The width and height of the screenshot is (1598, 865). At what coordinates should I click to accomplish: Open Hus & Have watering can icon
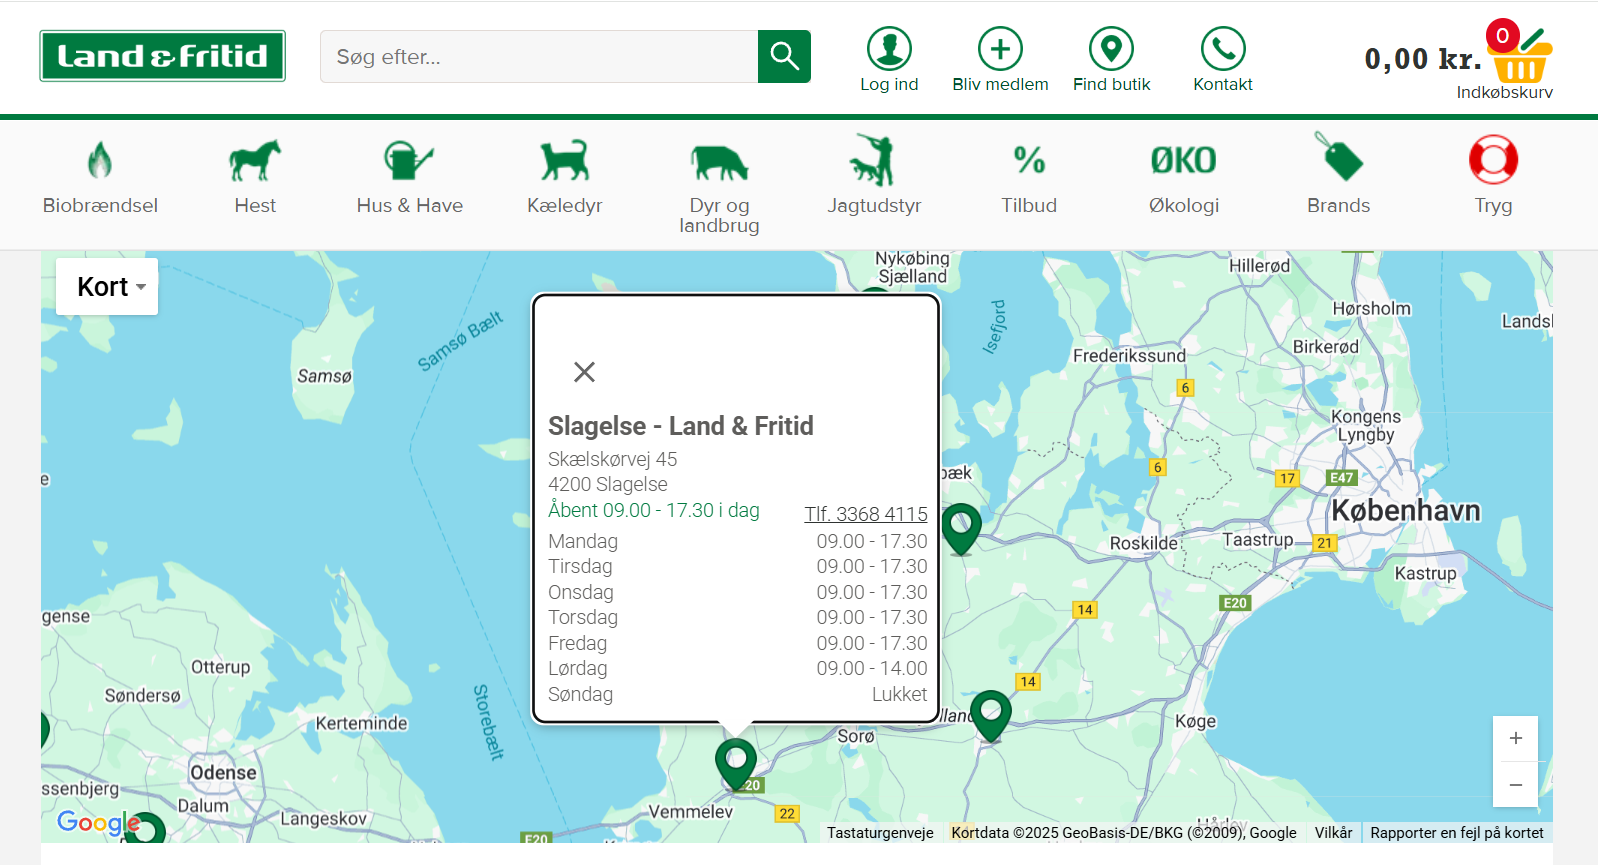click(x=409, y=160)
